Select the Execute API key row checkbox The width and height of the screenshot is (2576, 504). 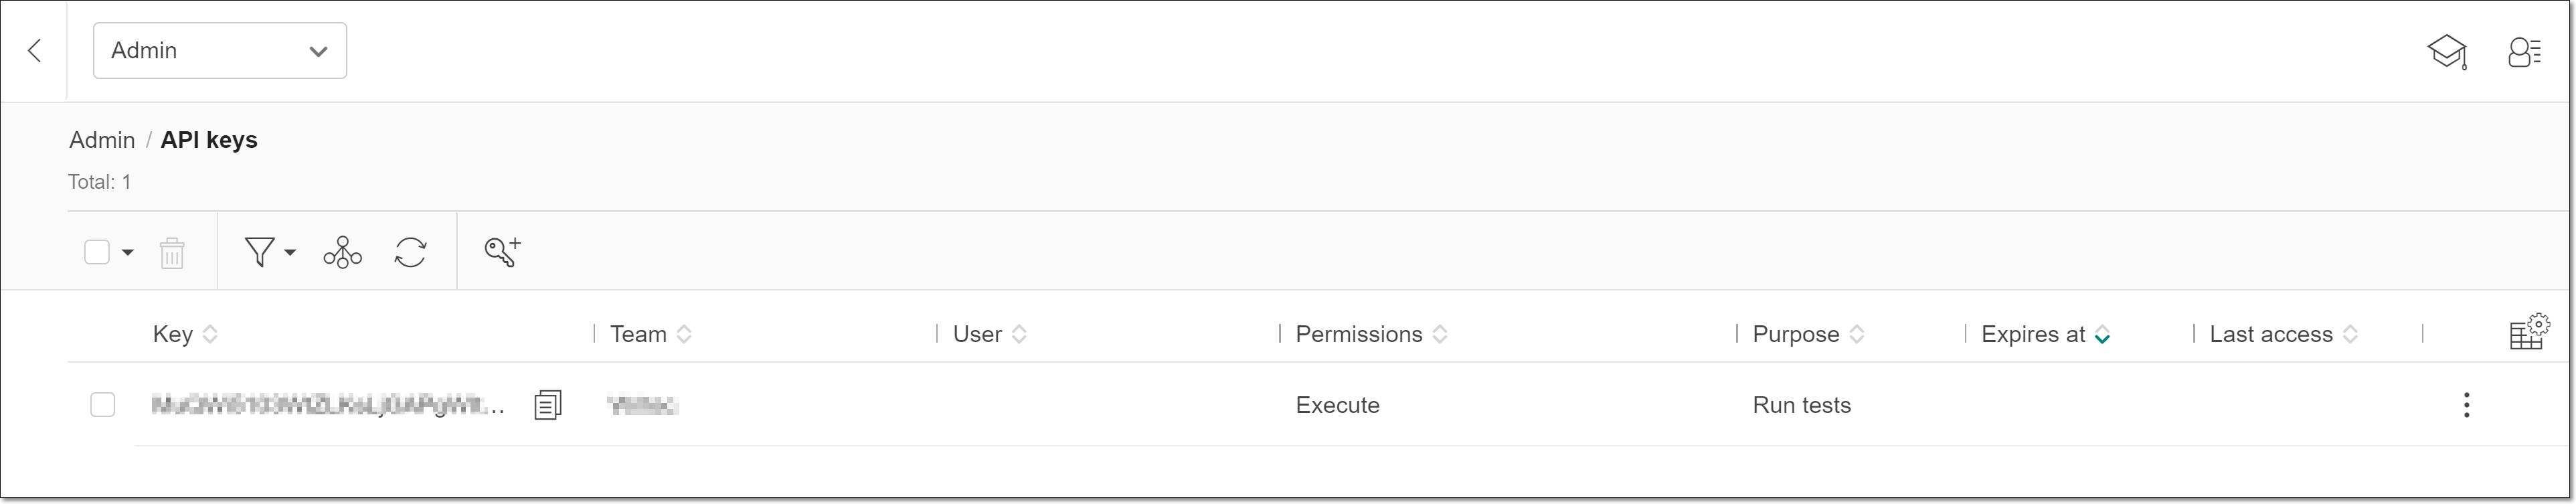(103, 405)
